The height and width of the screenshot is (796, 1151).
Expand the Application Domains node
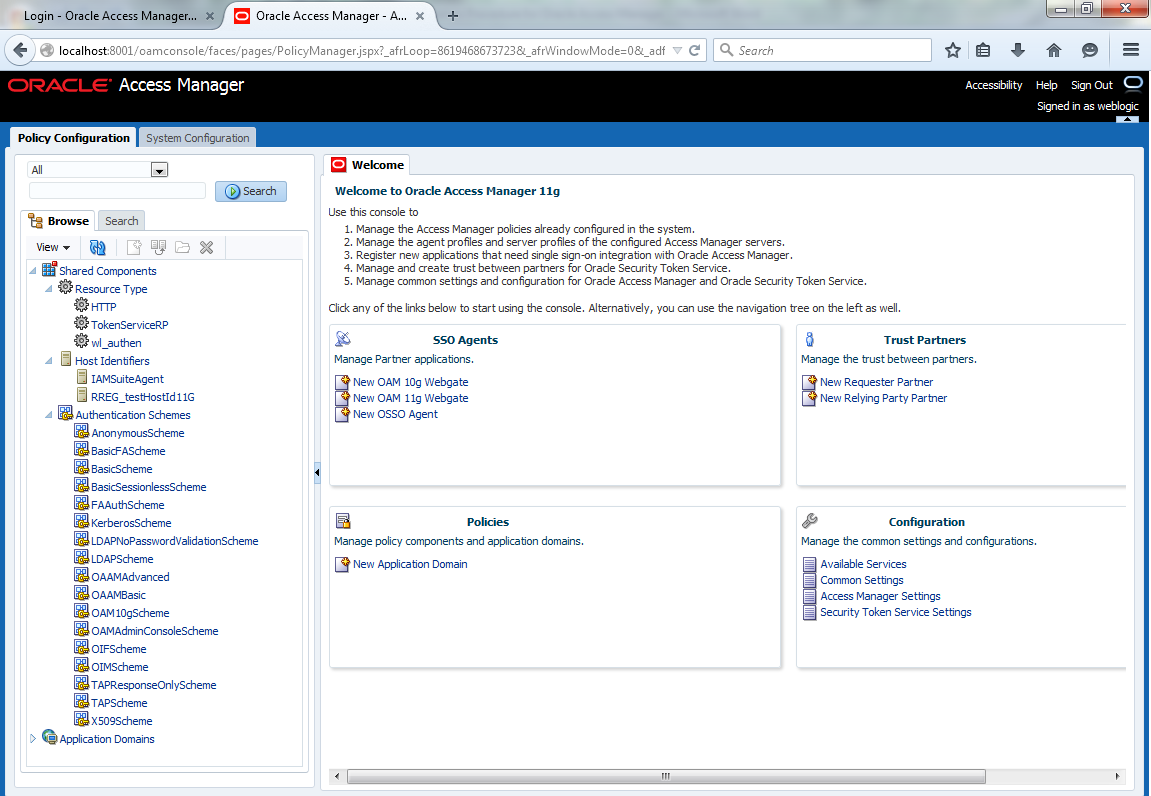[x=33, y=739]
